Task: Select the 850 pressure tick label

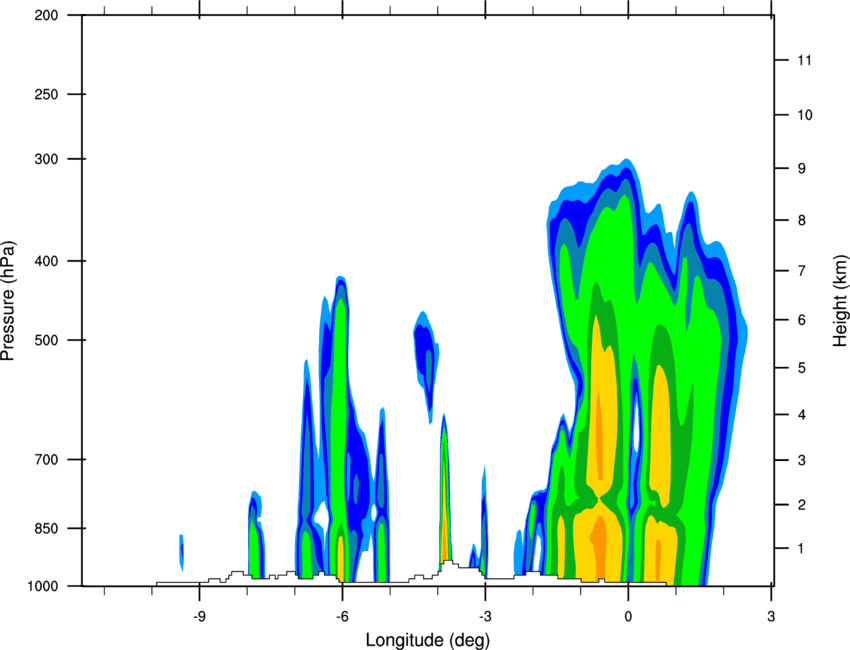Action: coord(46,528)
